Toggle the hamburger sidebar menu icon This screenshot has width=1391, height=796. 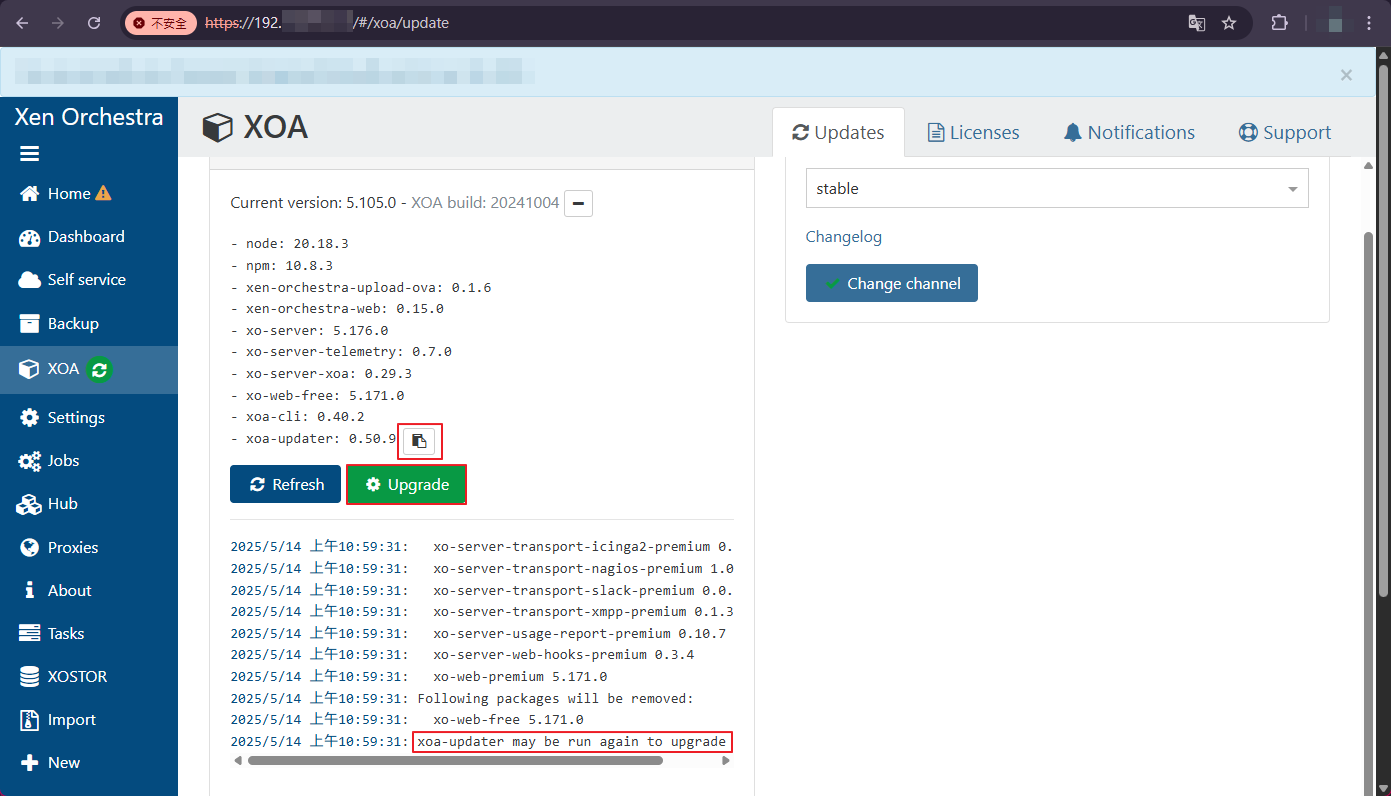click(30, 154)
